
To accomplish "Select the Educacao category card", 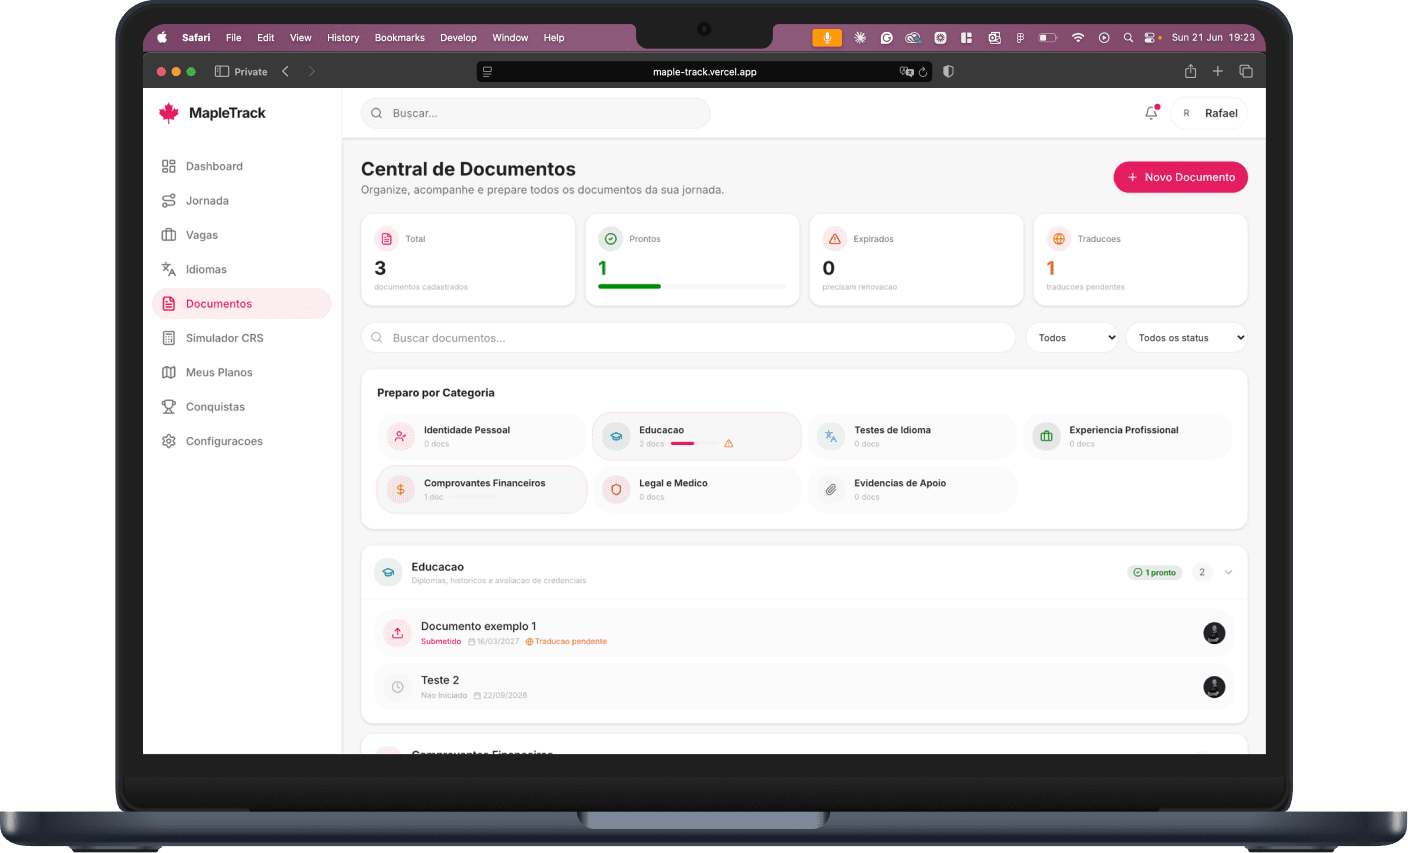I will click(x=697, y=437).
